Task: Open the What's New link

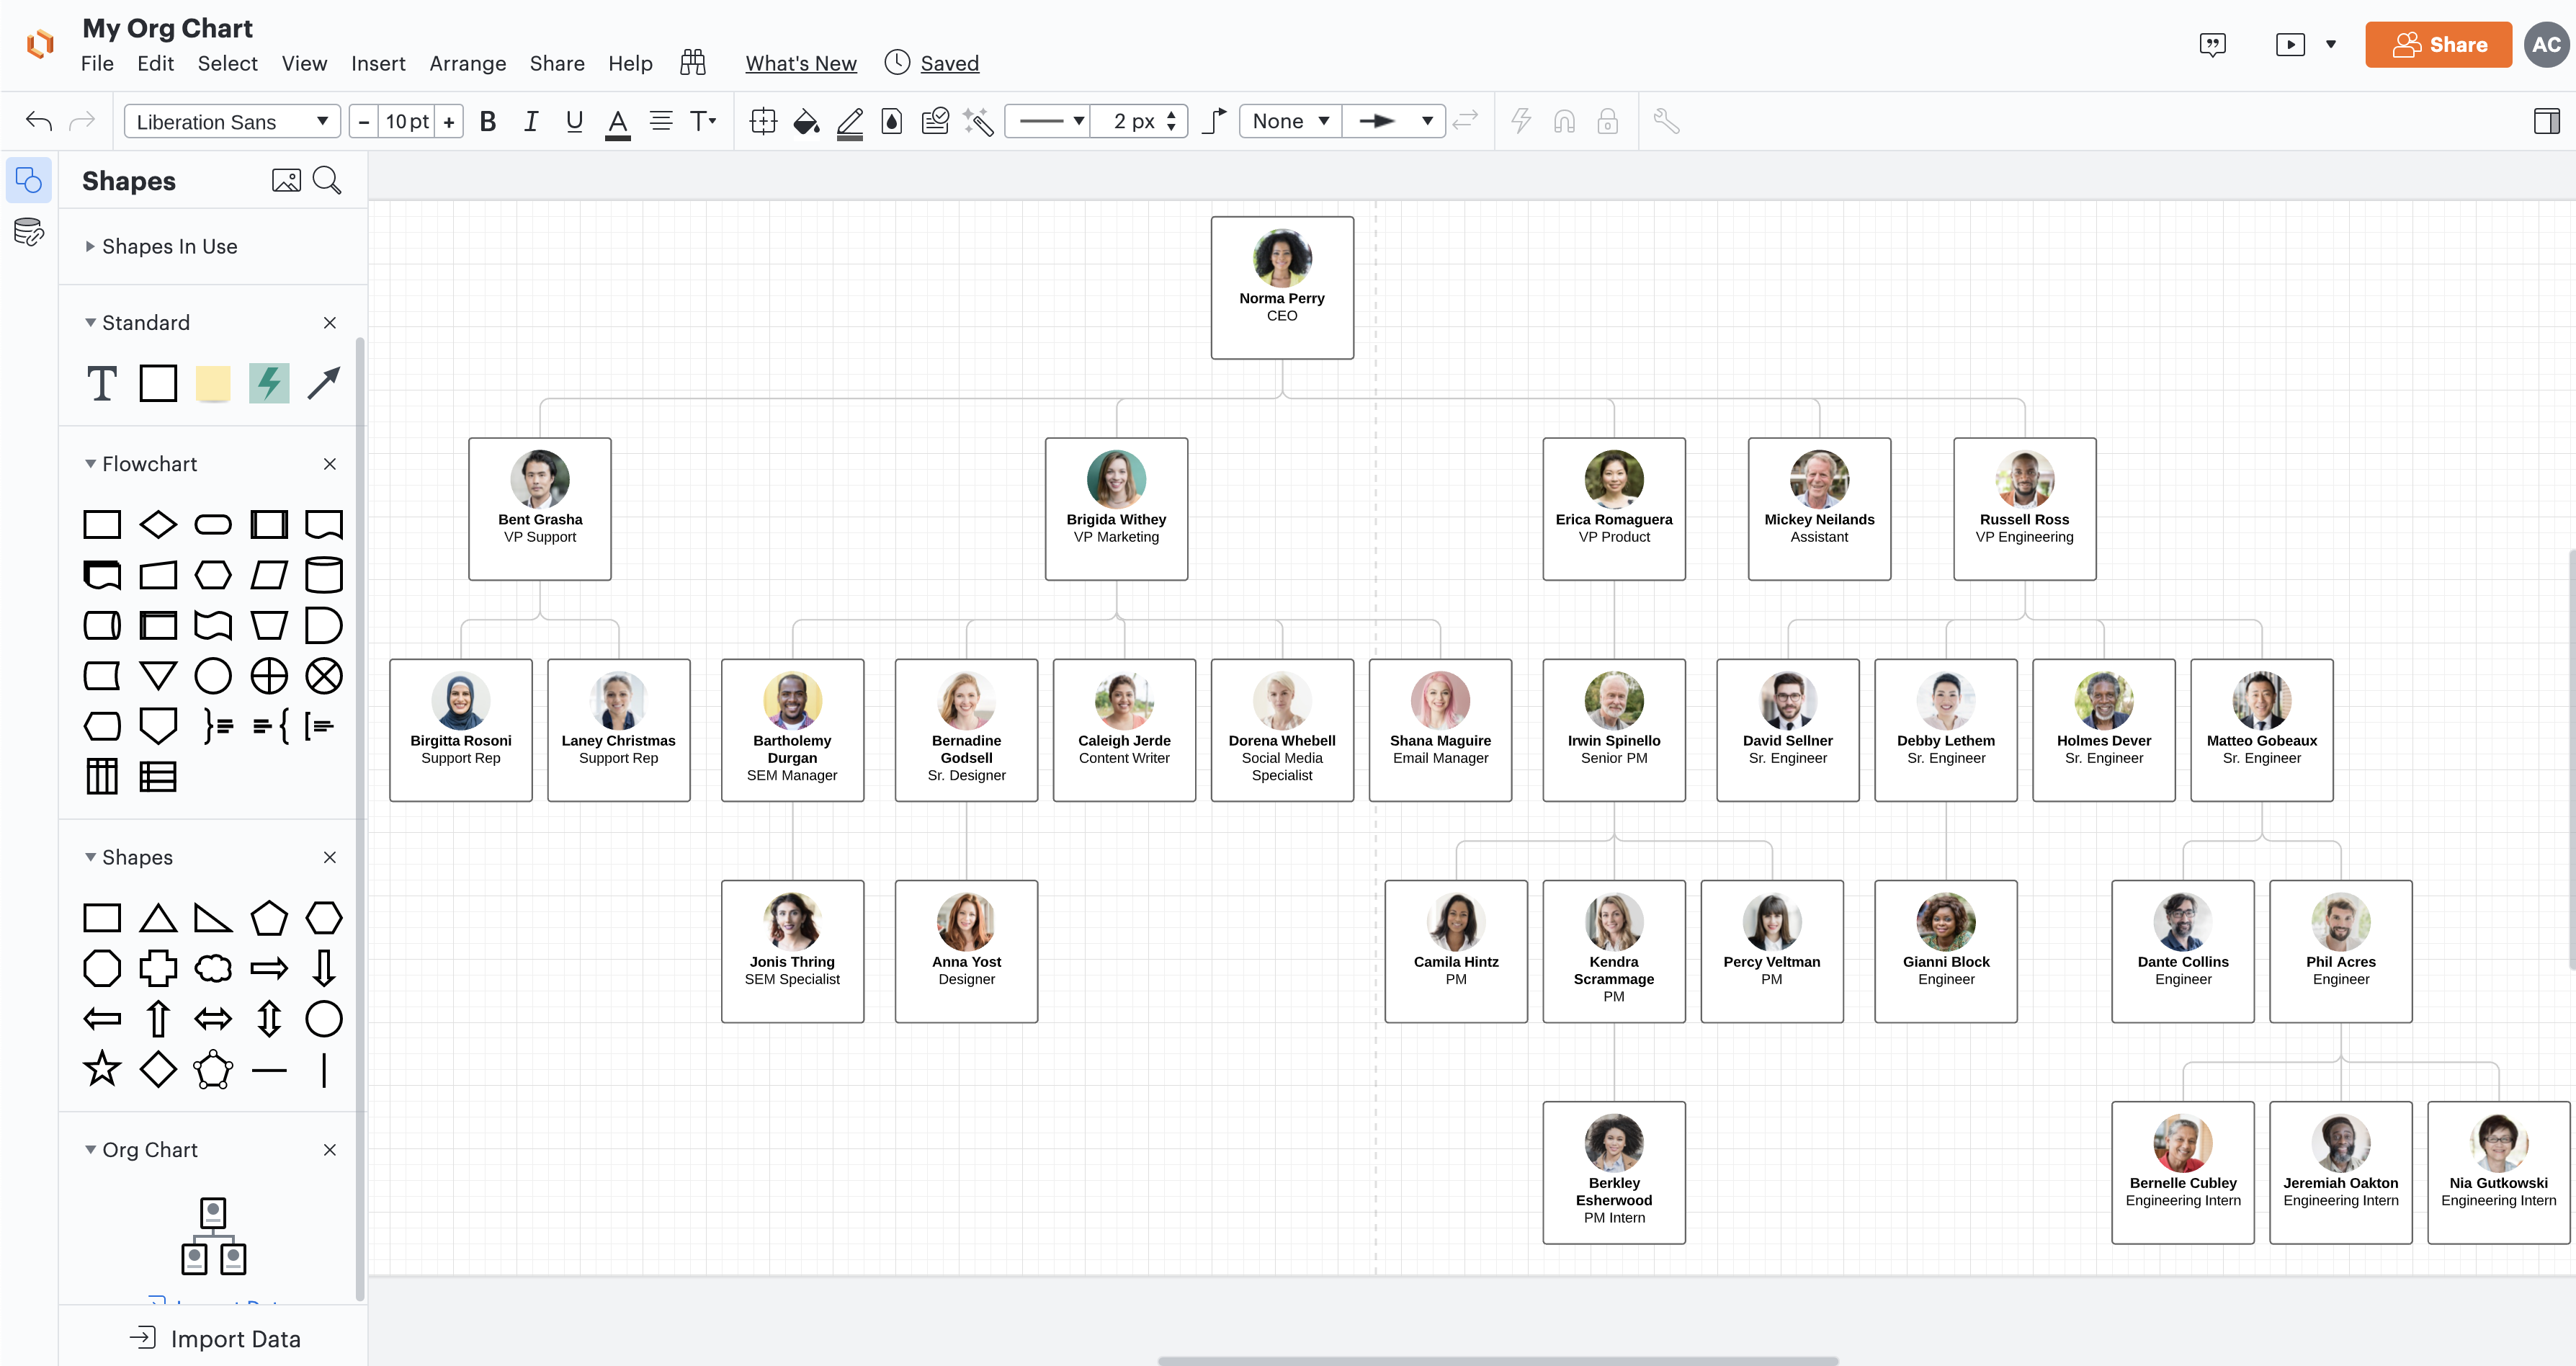Action: (800, 63)
